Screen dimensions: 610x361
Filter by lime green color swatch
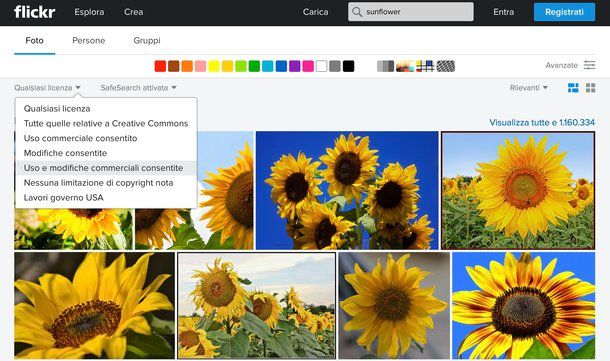click(x=241, y=66)
